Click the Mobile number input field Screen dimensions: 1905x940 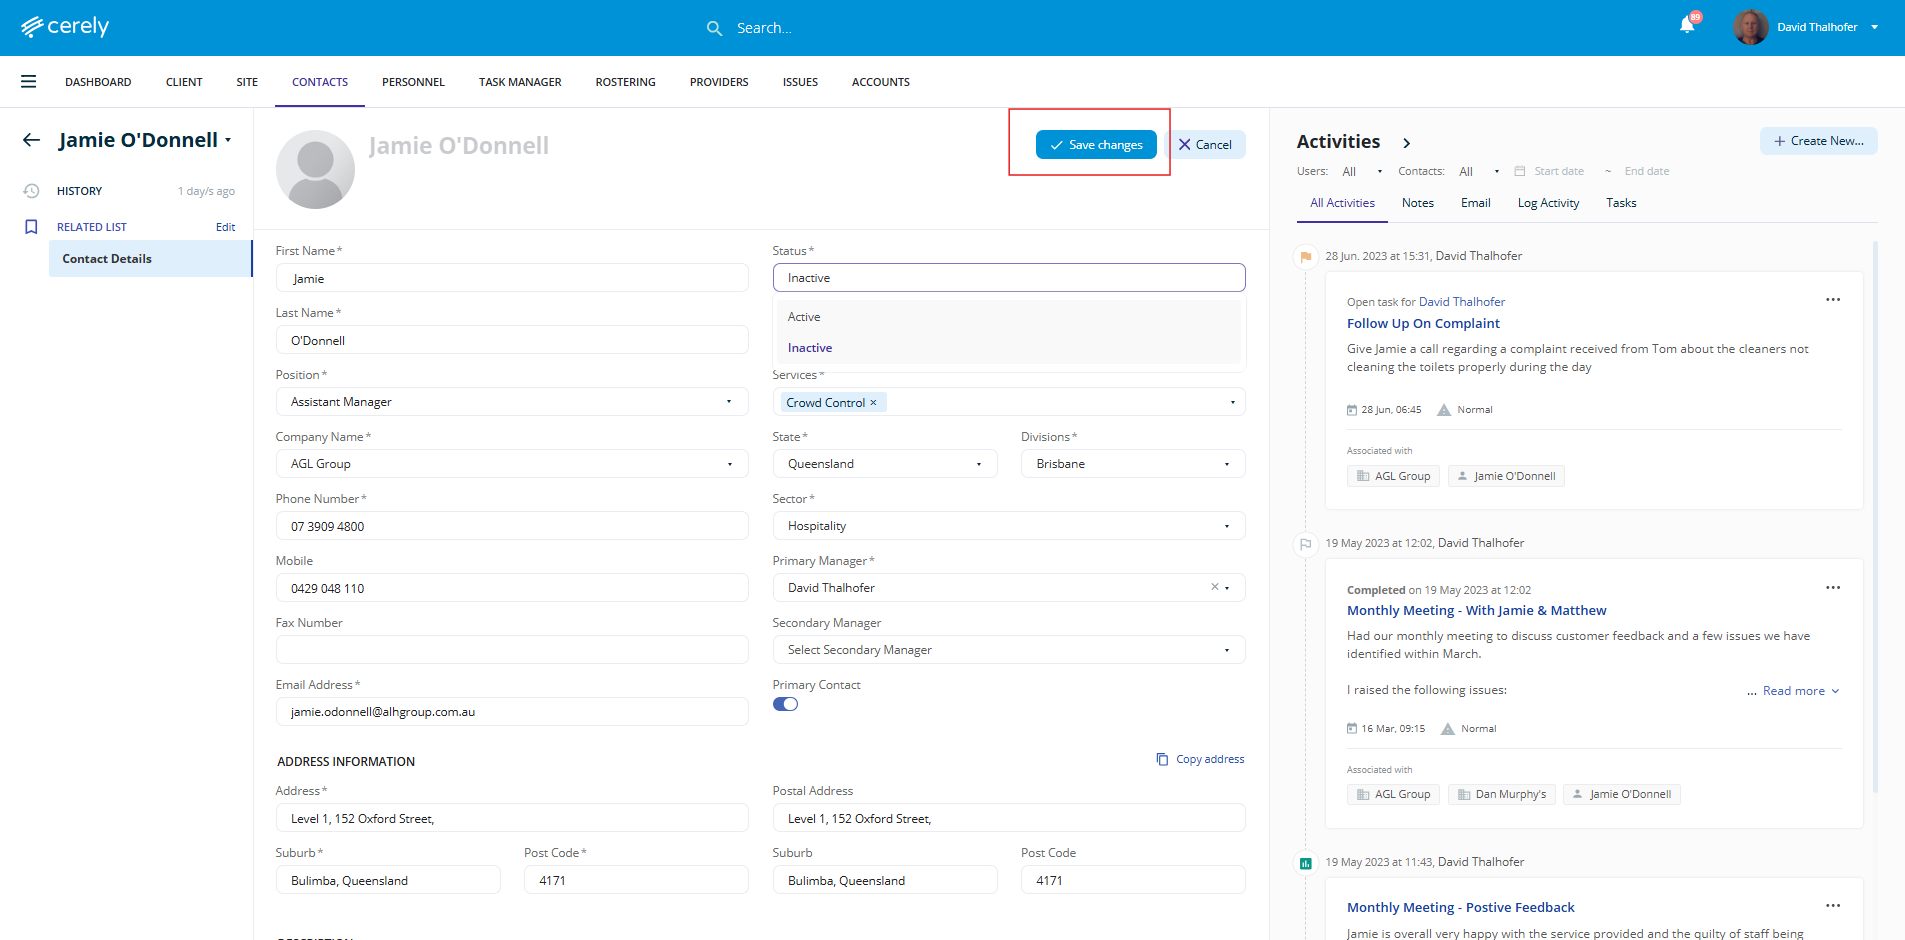tap(511, 588)
